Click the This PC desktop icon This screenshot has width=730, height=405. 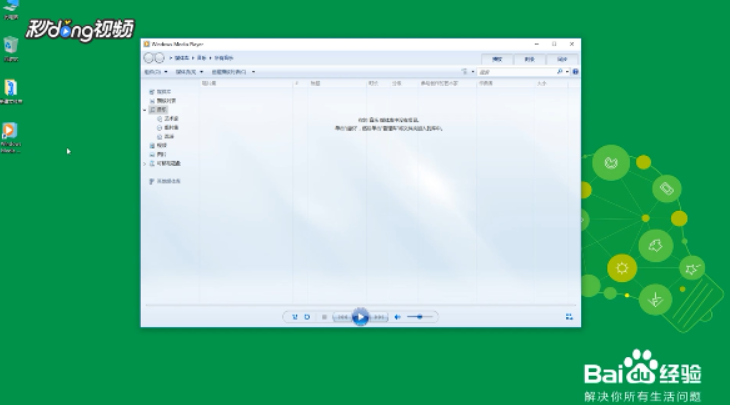[11, 9]
